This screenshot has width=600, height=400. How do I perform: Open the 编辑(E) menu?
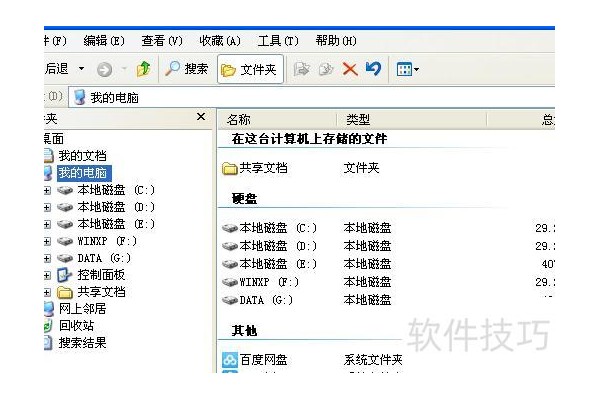click(104, 41)
